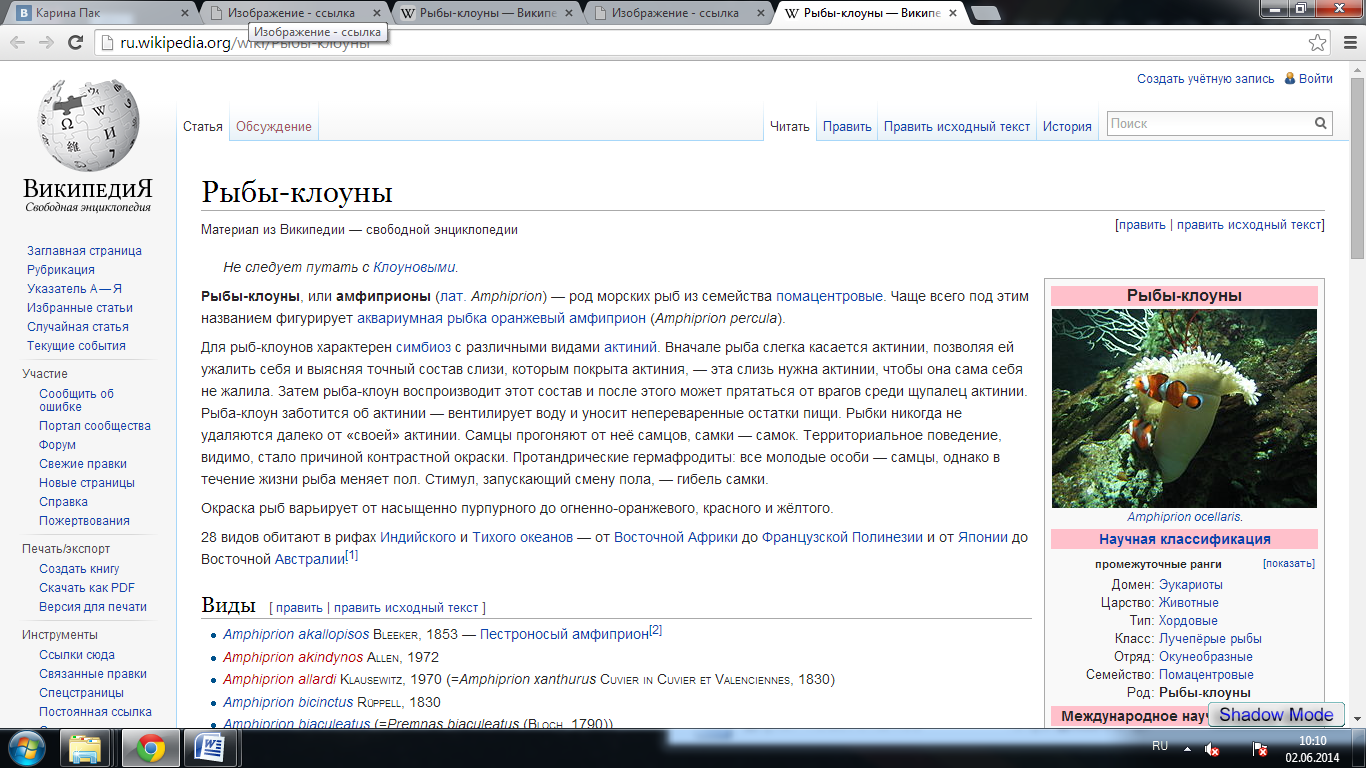1366x768 pixels.
Task: Click Сообщить об ошибке link
Action: tap(77, 400)
